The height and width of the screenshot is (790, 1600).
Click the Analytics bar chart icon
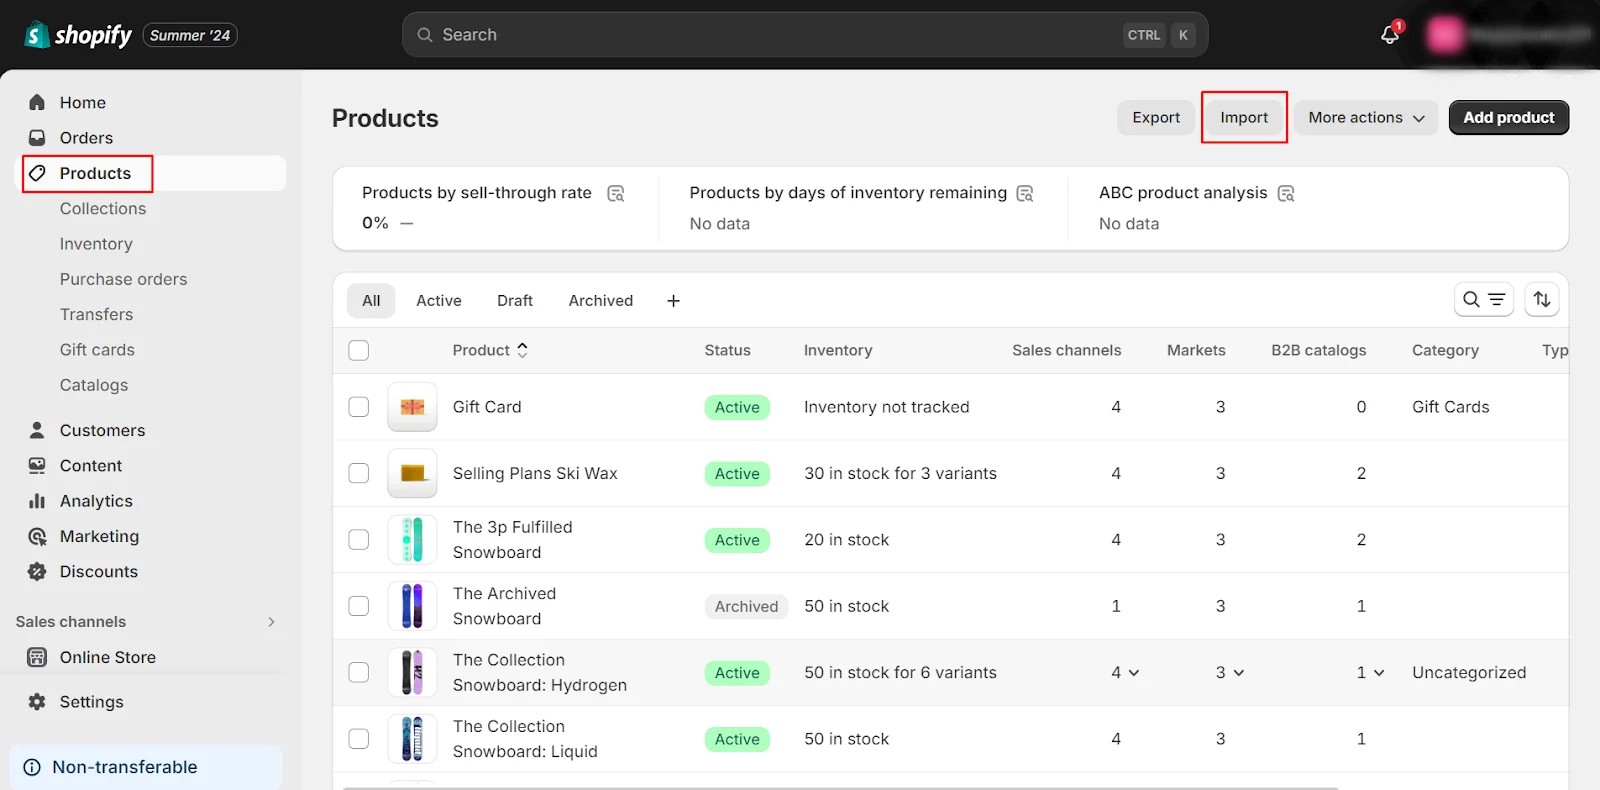(37, 501)
